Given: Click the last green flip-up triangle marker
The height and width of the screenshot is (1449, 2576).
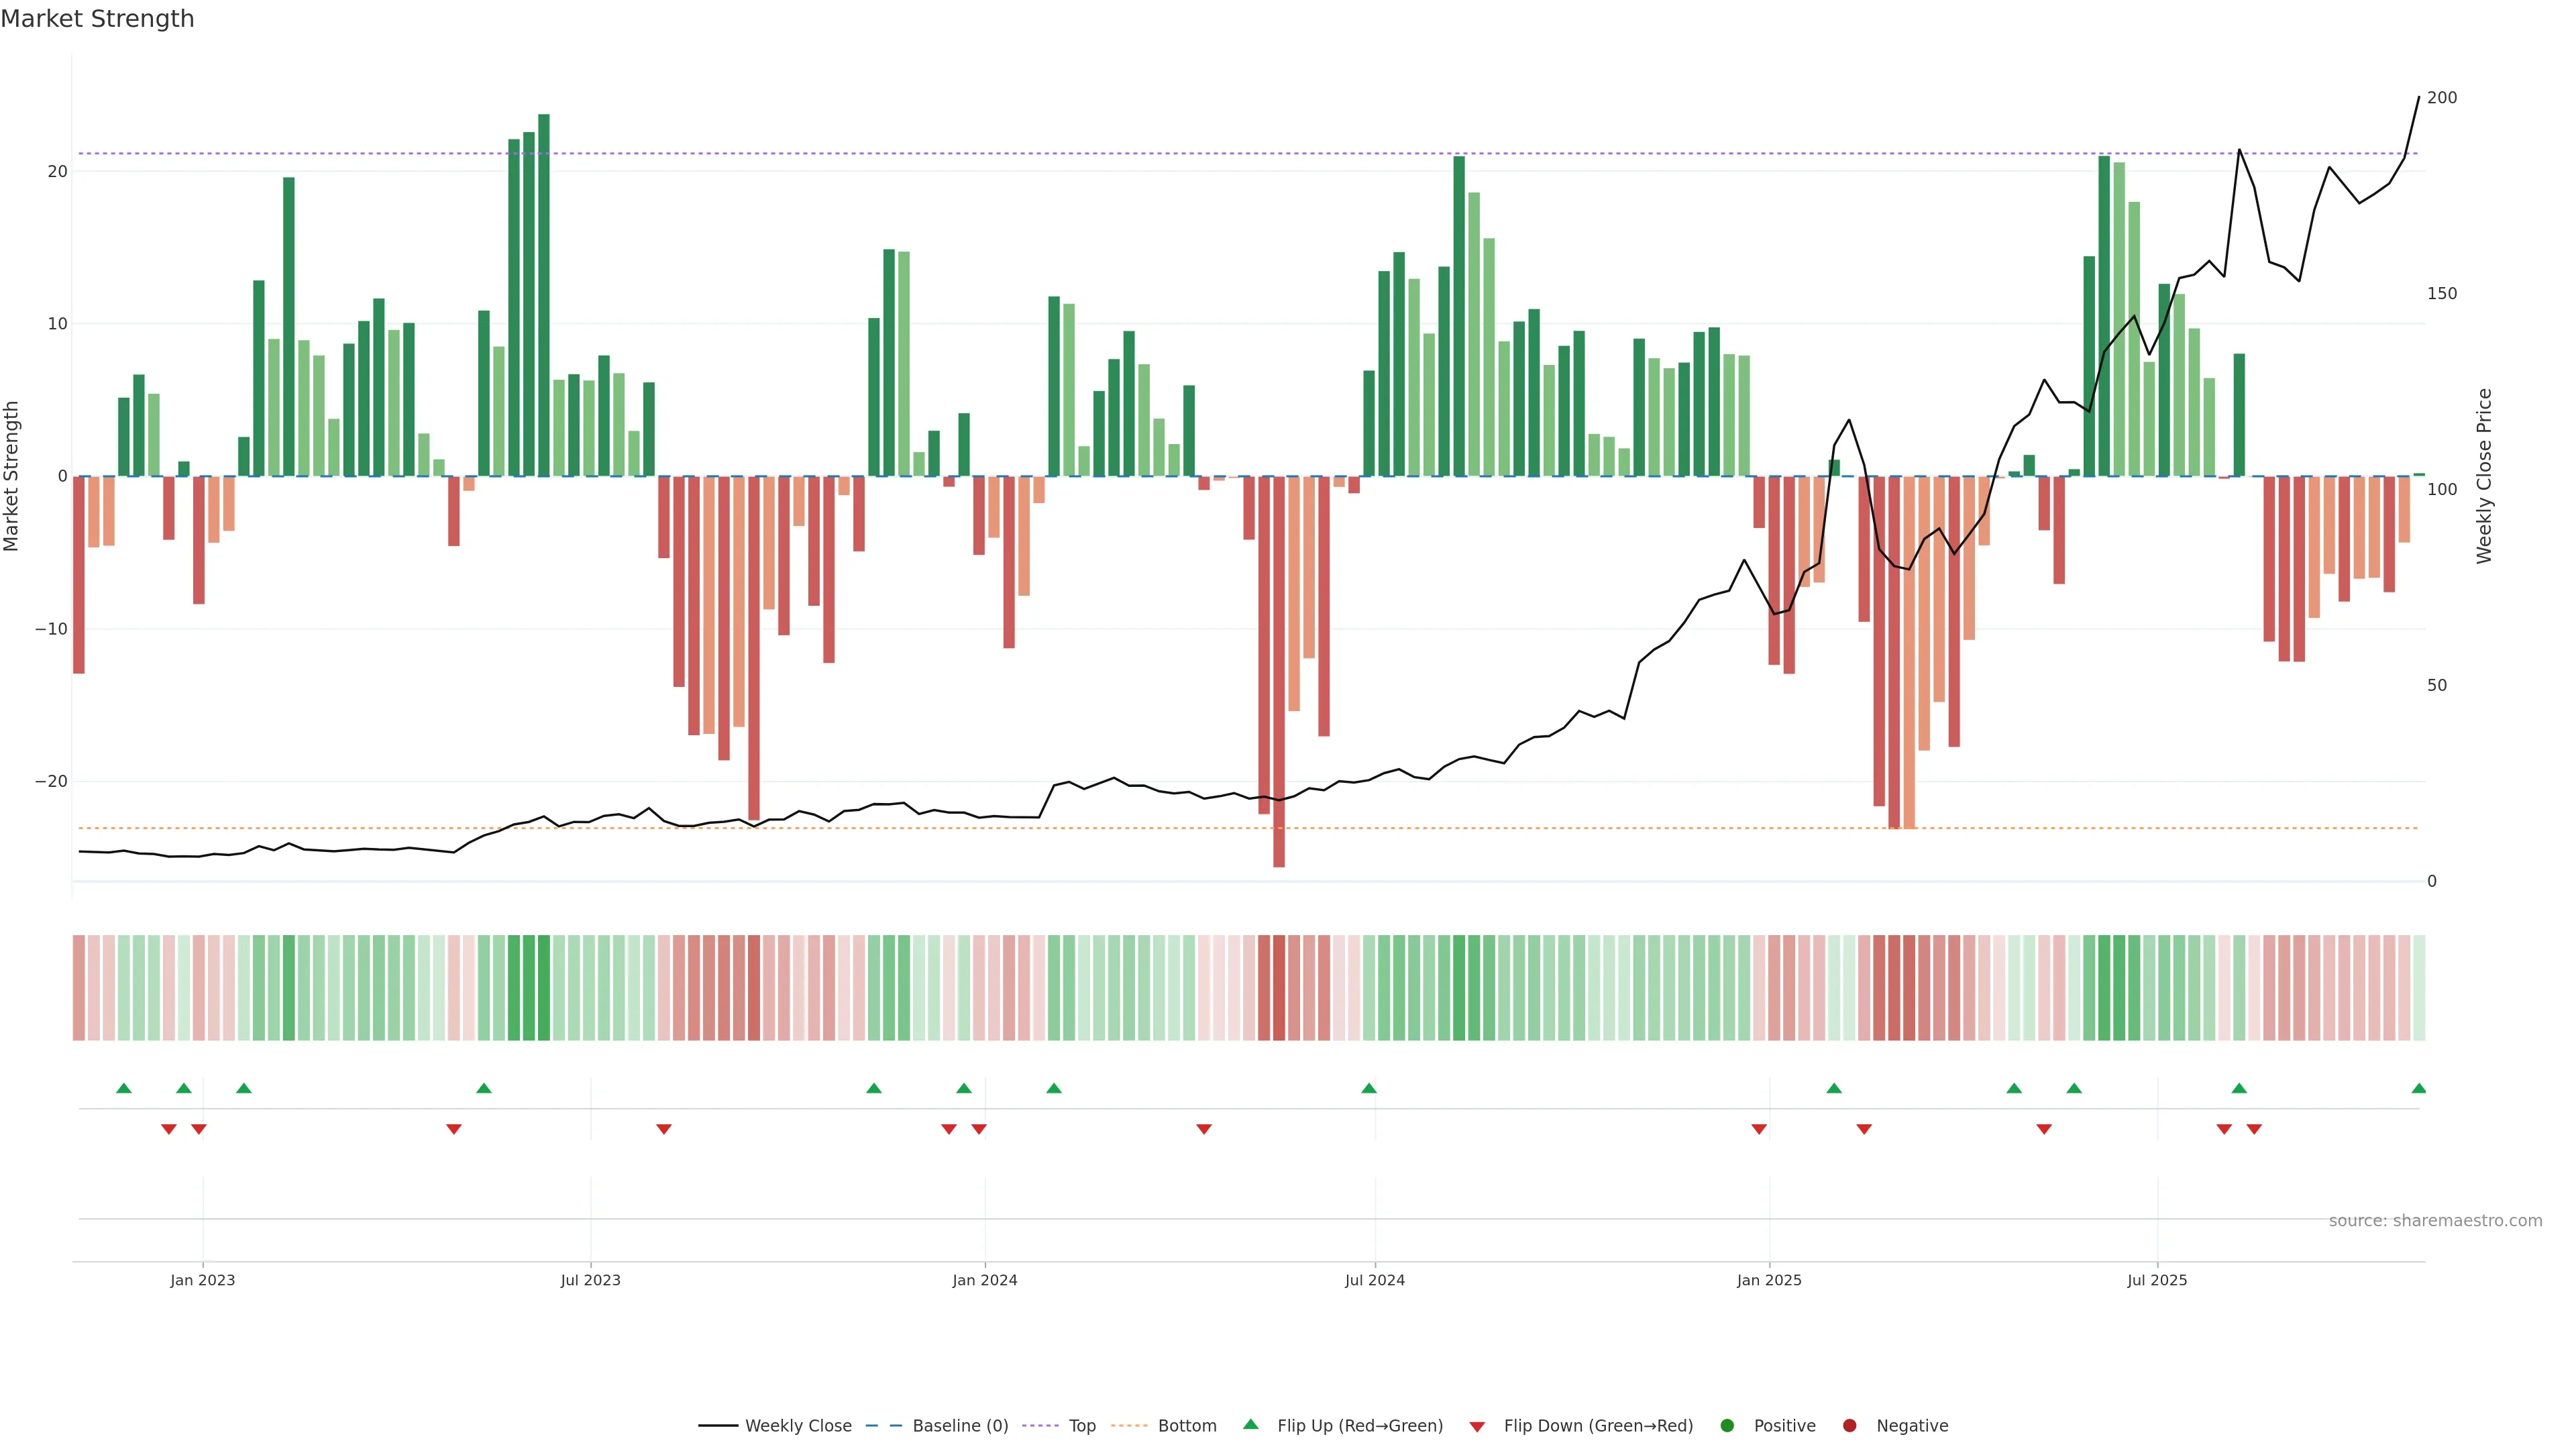Looking at the screenshot, I should point(2418,1088).
